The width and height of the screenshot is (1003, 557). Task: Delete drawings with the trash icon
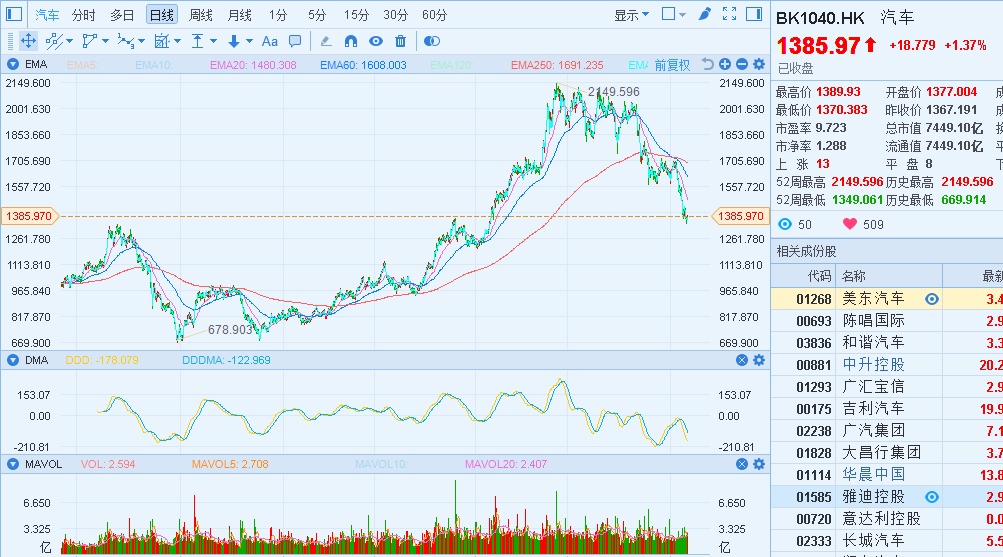pyautogui.click(x=401, y=41)
